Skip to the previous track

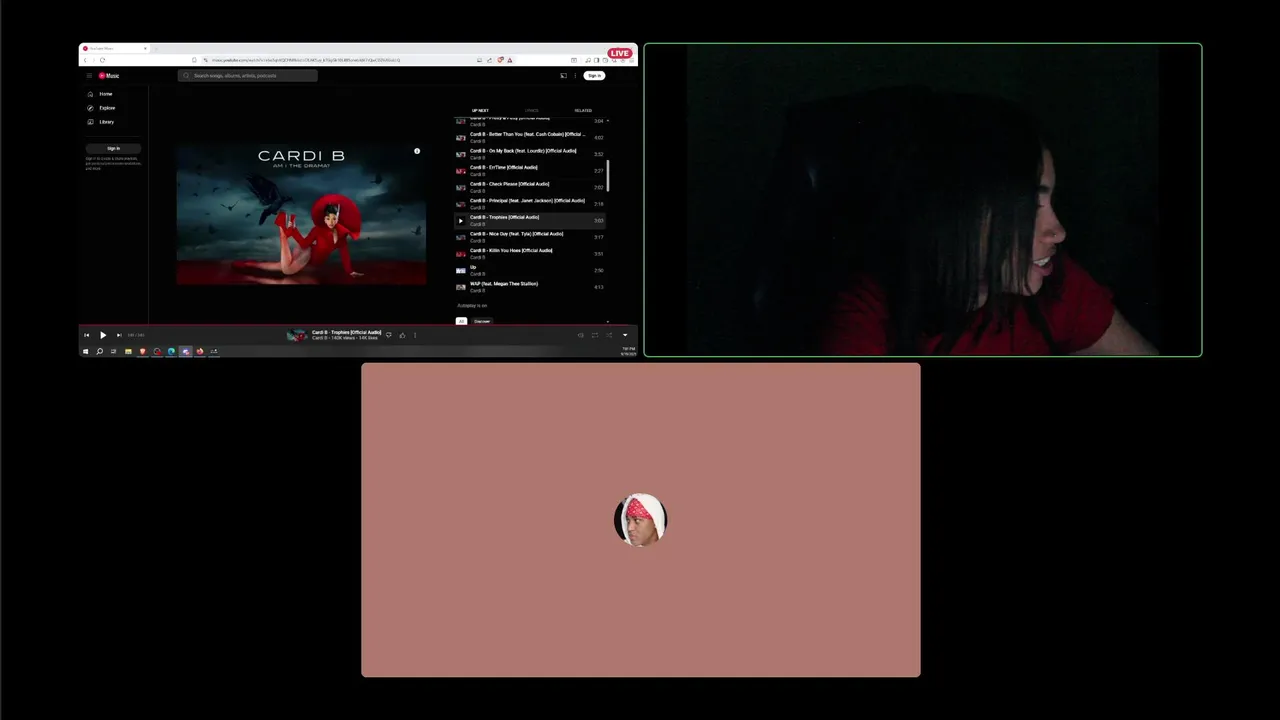87,335
